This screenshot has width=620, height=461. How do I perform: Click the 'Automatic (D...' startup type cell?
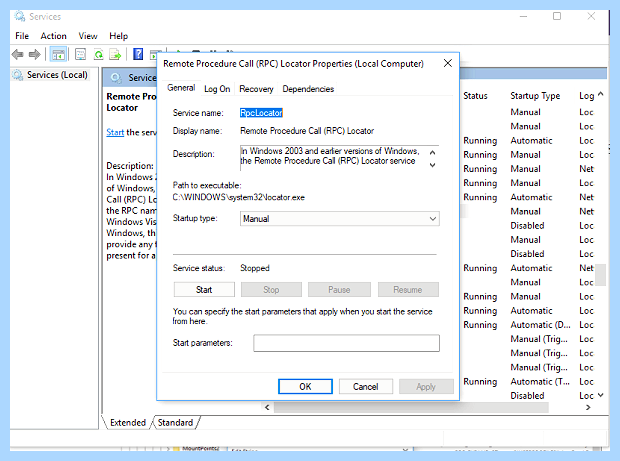(540, 325)
